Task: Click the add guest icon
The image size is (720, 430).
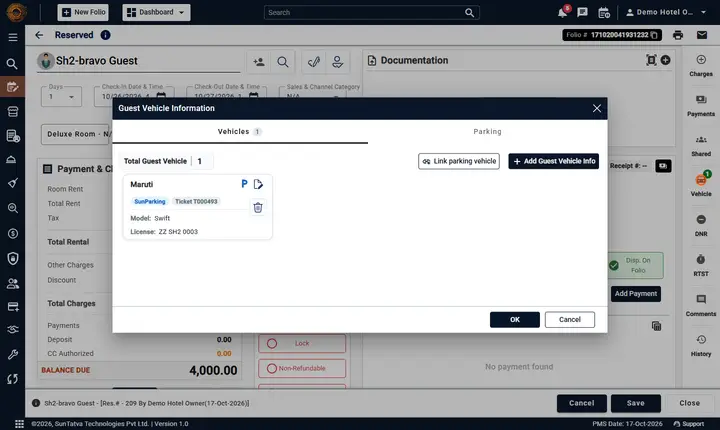Action: point(259,62)
